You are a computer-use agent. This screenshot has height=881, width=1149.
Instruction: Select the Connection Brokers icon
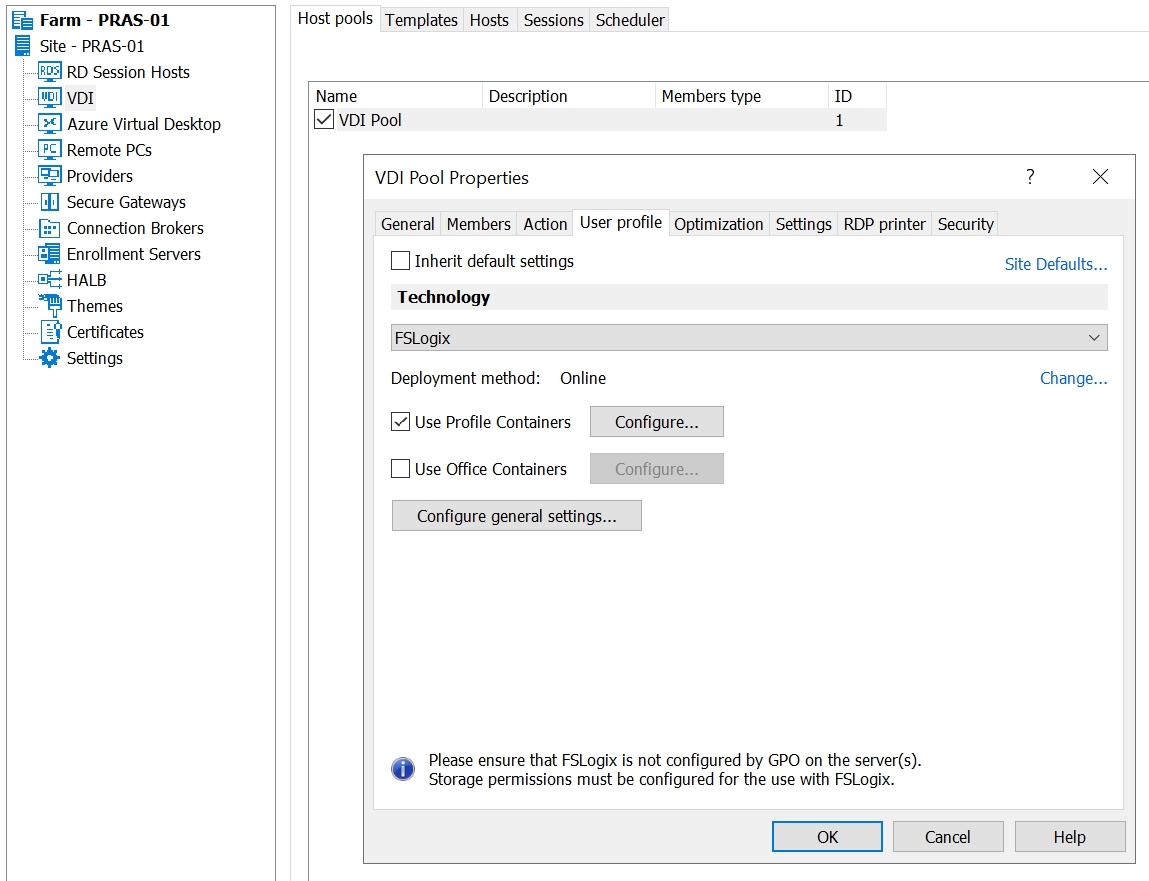click(50, 228)
